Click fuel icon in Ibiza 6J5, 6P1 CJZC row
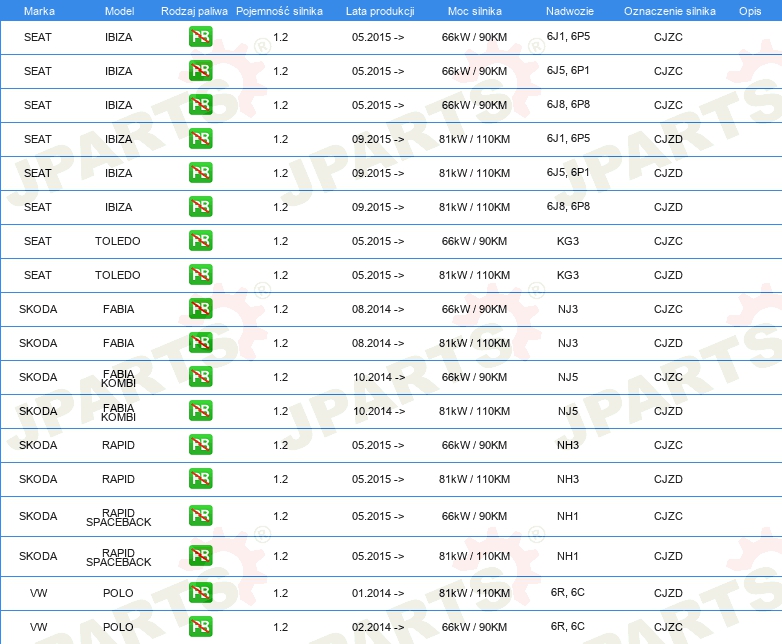782x644 pixels. pyautogui.click(x=200, y=71)
